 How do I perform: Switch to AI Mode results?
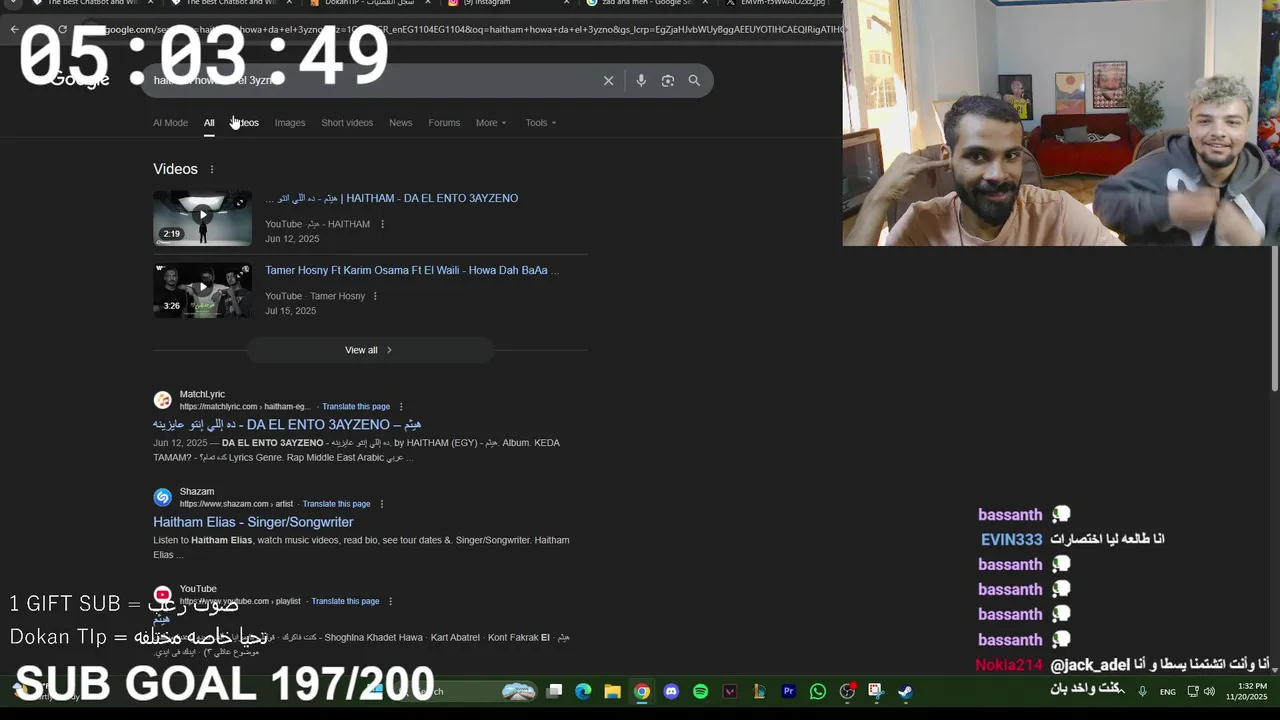[170, 123]
